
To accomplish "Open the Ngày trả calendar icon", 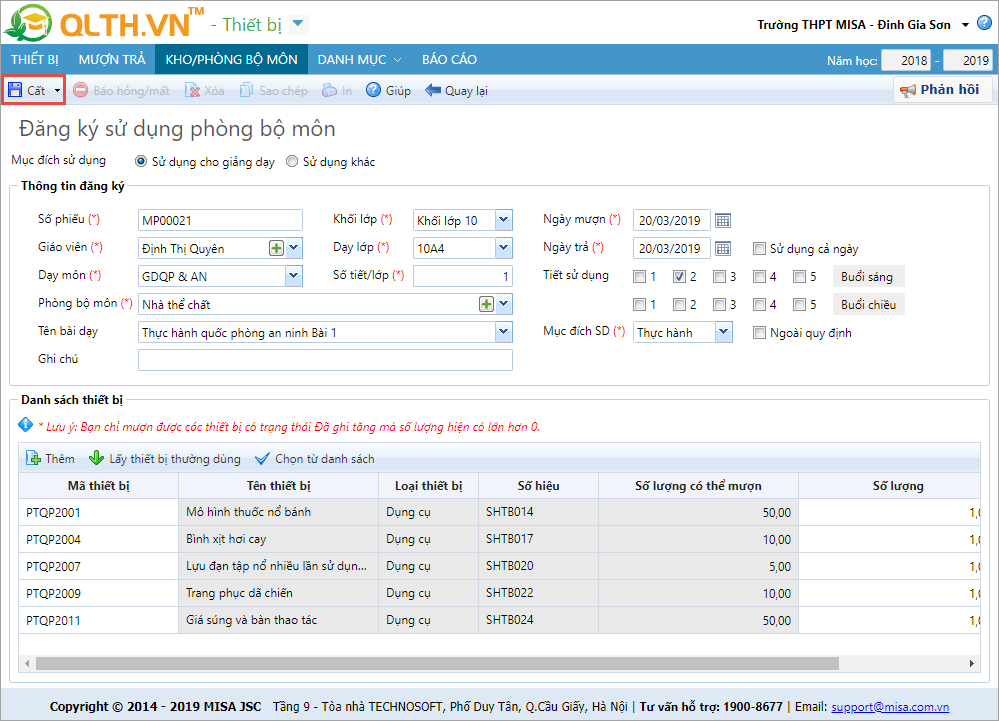I will coord(722,248).
